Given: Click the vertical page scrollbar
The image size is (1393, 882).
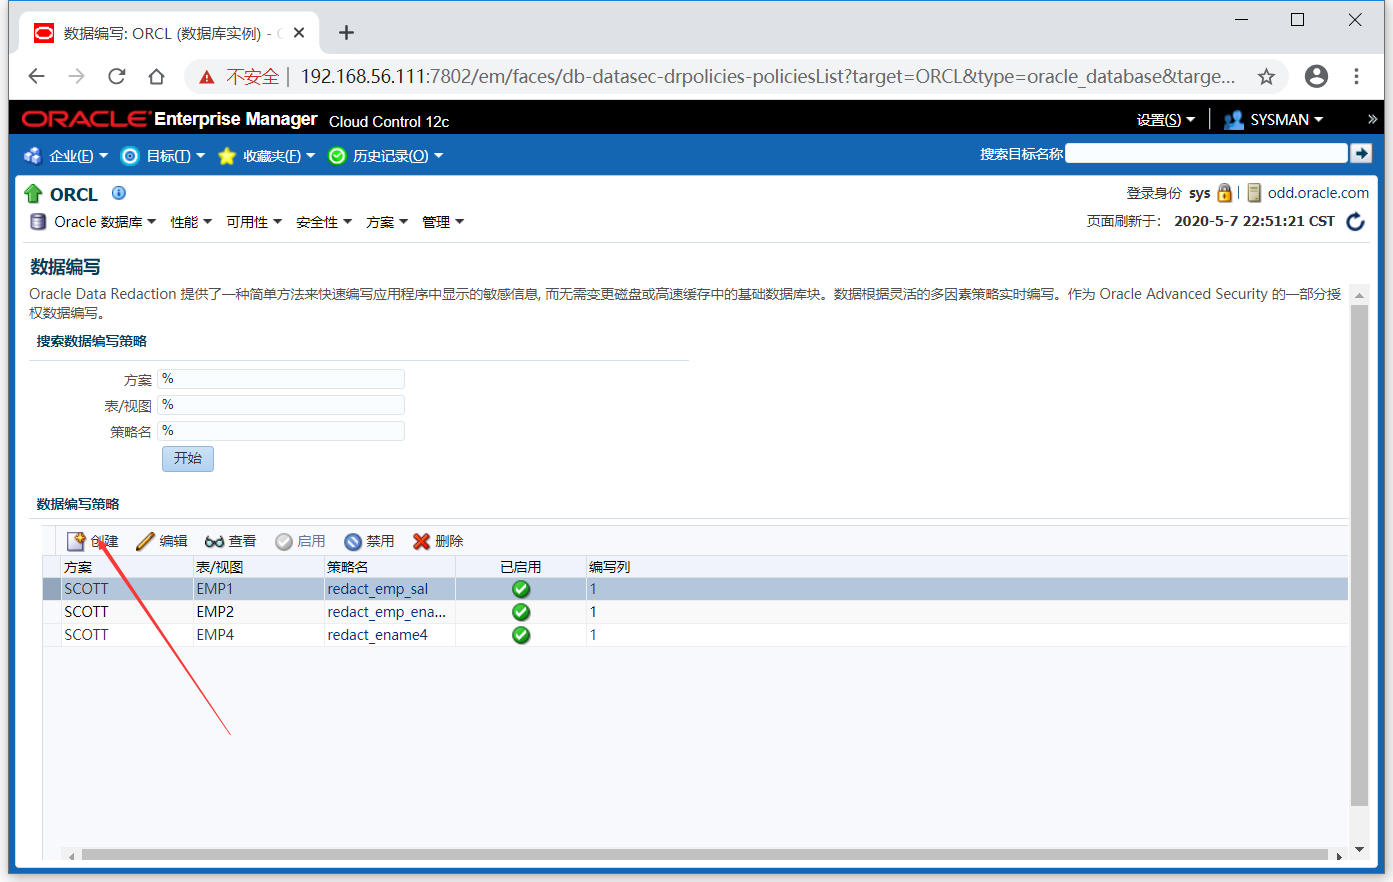Looking at the screenshot, I should [1359, 555].
